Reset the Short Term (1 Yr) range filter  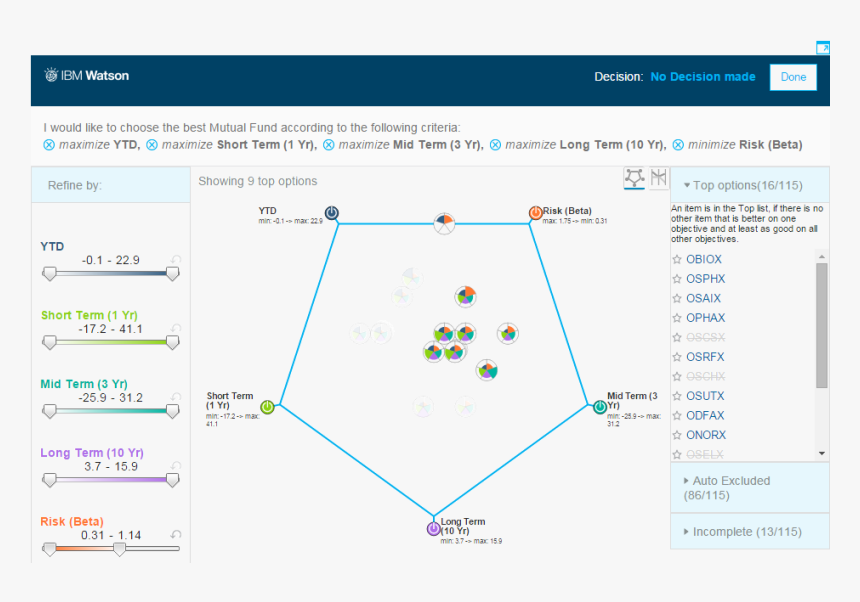click(x=176, y=328)
